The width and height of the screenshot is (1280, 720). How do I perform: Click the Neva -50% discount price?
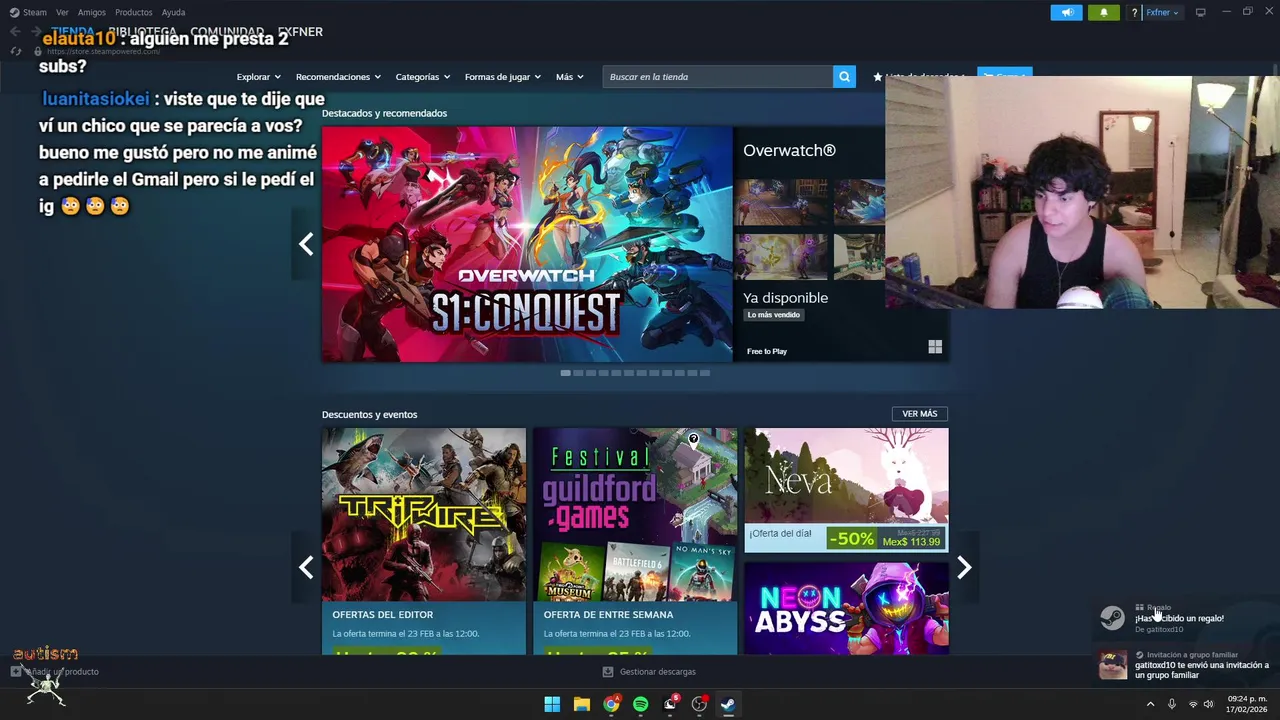click(886, 538)
